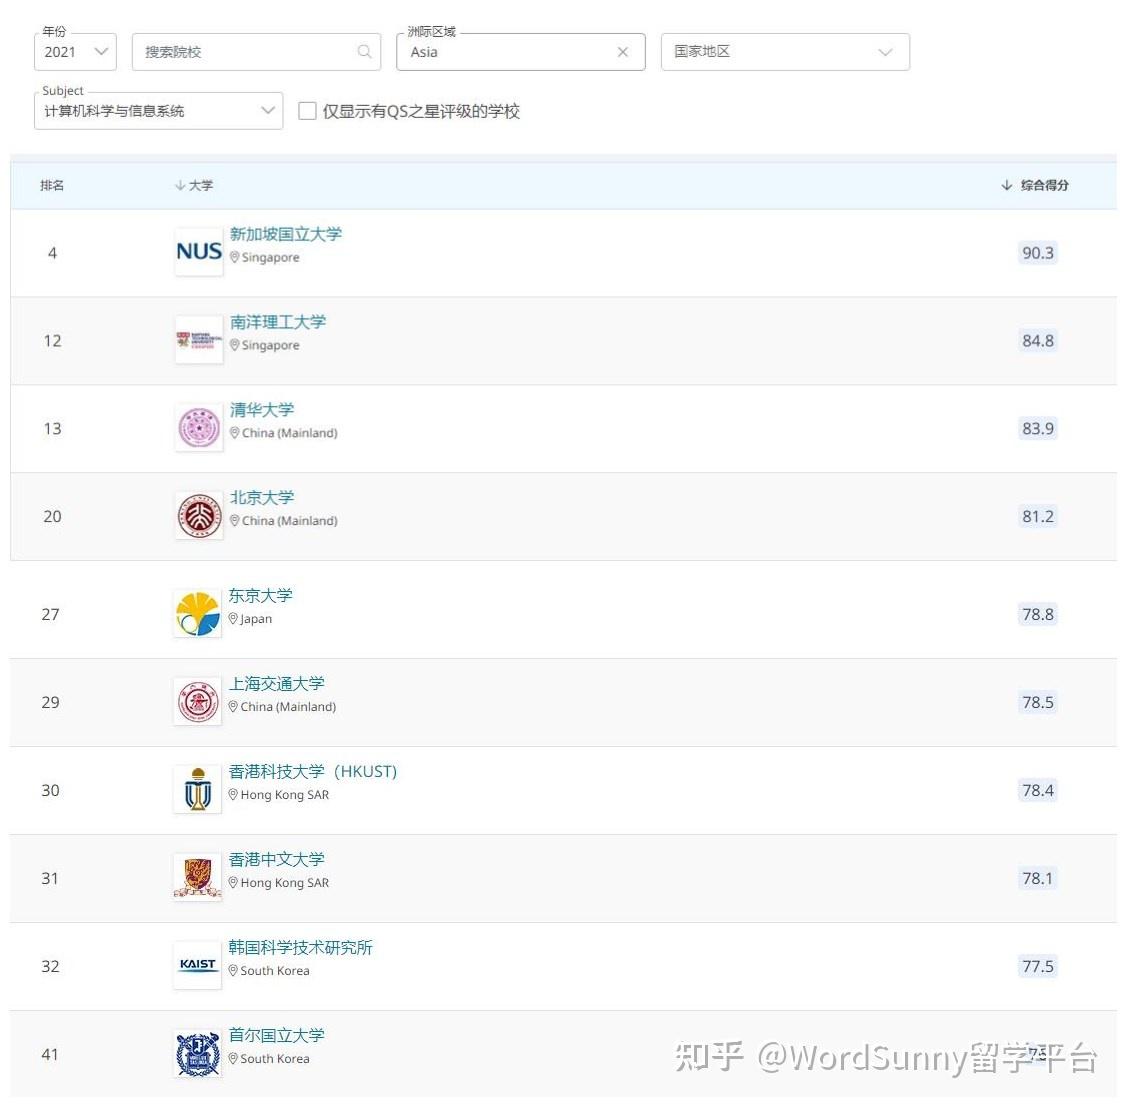Sort by the university column header
Image resolution: width=1127 pixels, height=1107 pixels.
click(194, 185)
